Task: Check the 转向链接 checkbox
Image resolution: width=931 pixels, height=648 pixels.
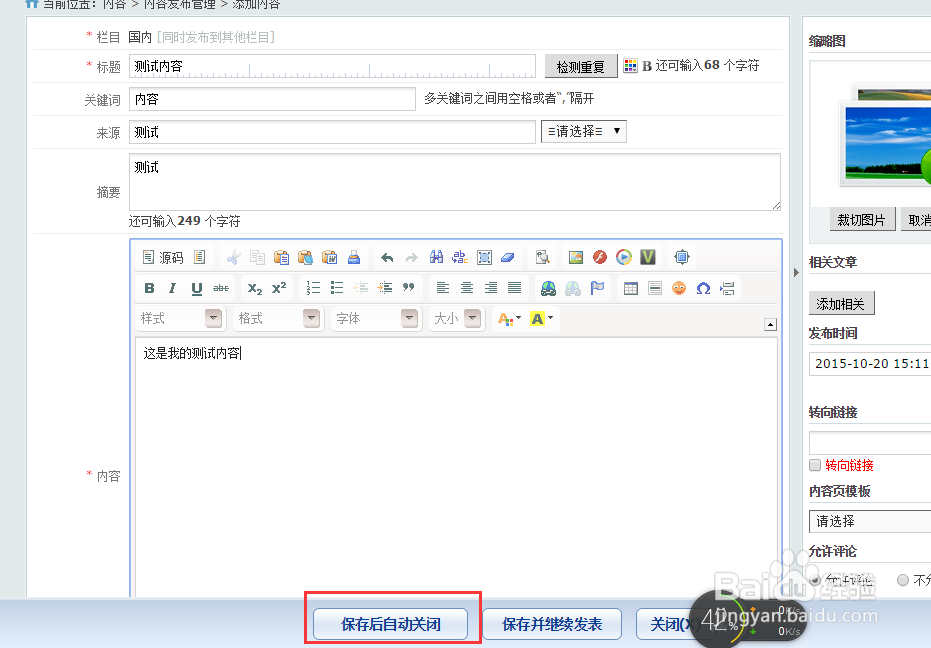Action: (816, 465)
